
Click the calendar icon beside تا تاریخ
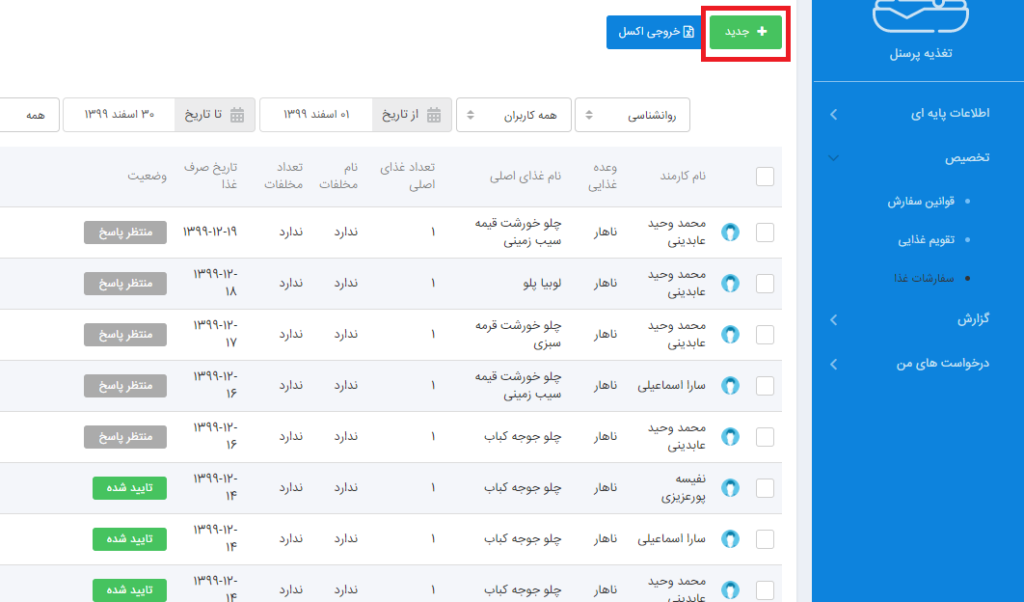(237, 115)
